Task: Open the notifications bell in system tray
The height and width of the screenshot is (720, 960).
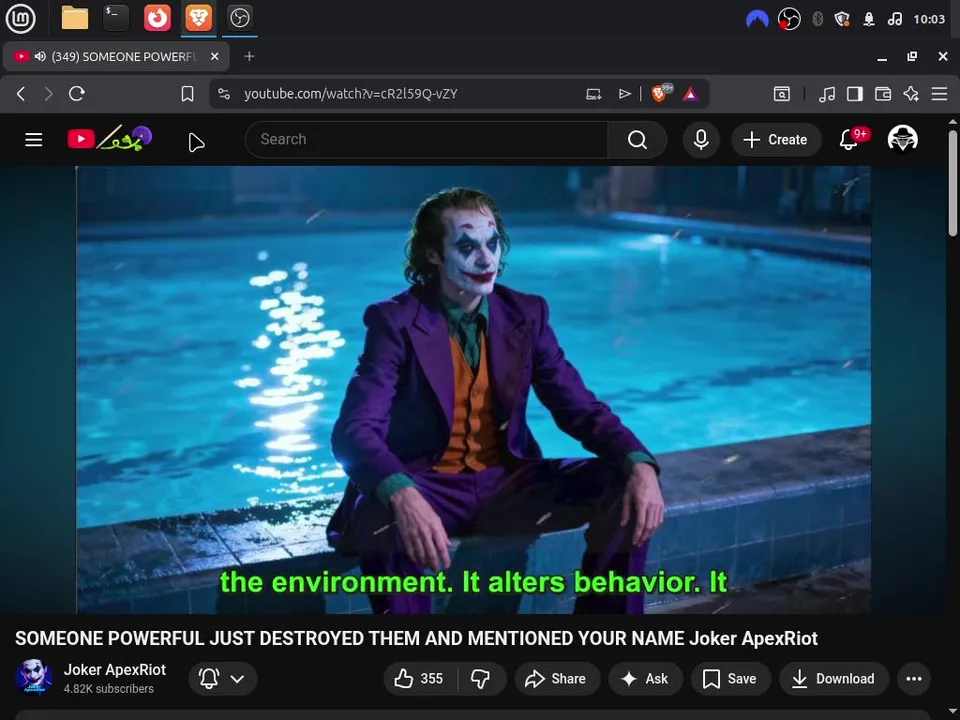Action: coord(869,20)
